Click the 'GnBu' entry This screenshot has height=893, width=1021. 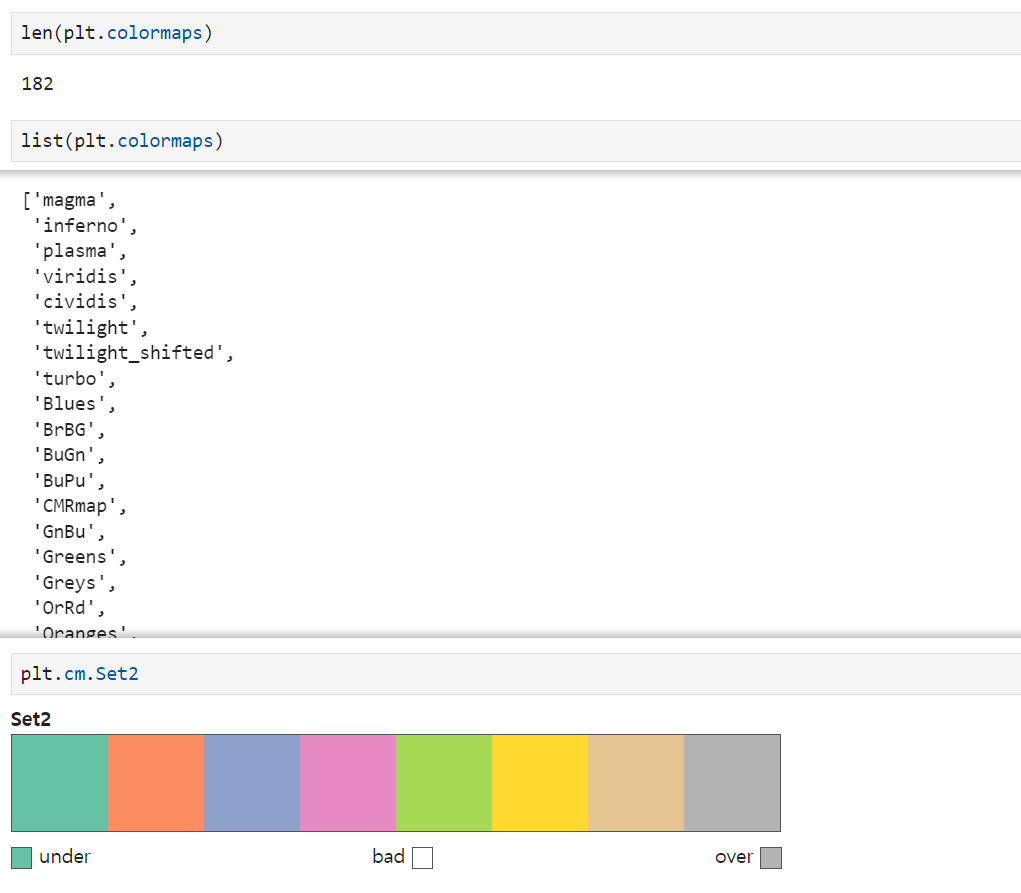pos(64,532)
